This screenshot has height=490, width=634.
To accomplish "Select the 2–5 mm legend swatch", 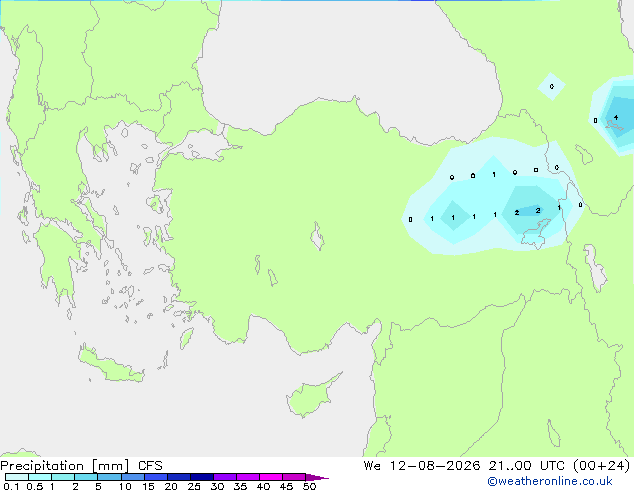I will tap(86, 477).
